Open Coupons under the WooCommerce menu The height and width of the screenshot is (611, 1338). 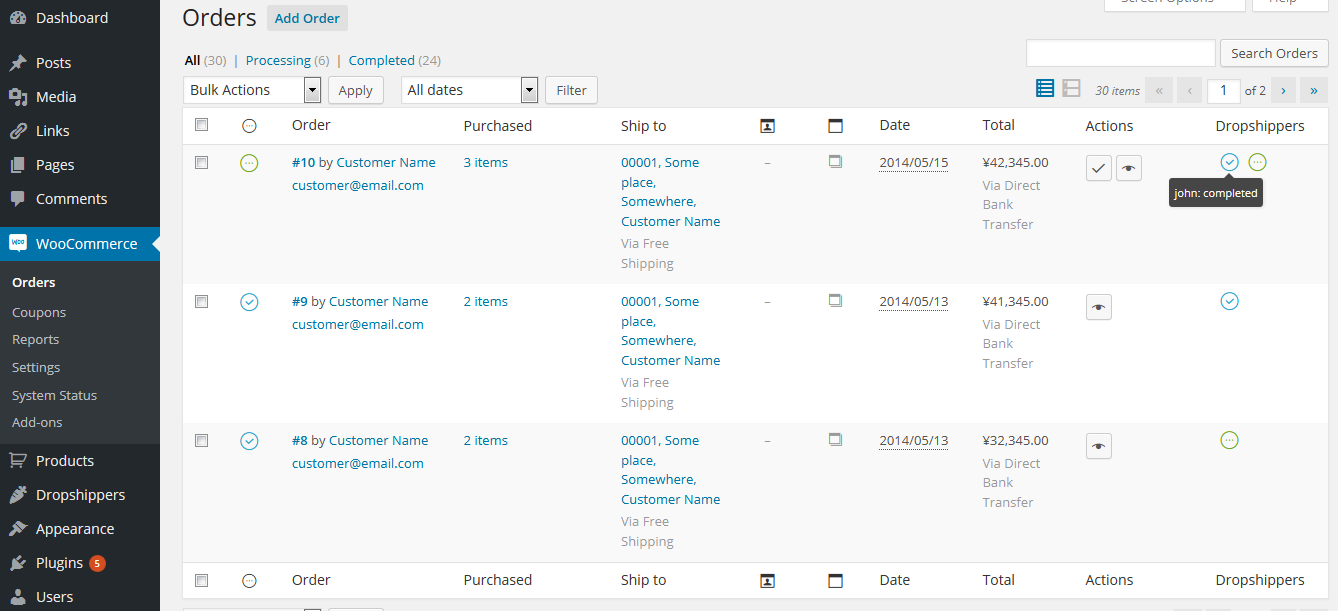(38, 311)
